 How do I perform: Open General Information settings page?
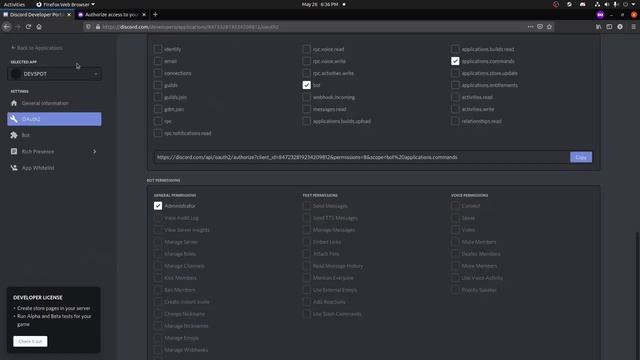click(54, 103)
